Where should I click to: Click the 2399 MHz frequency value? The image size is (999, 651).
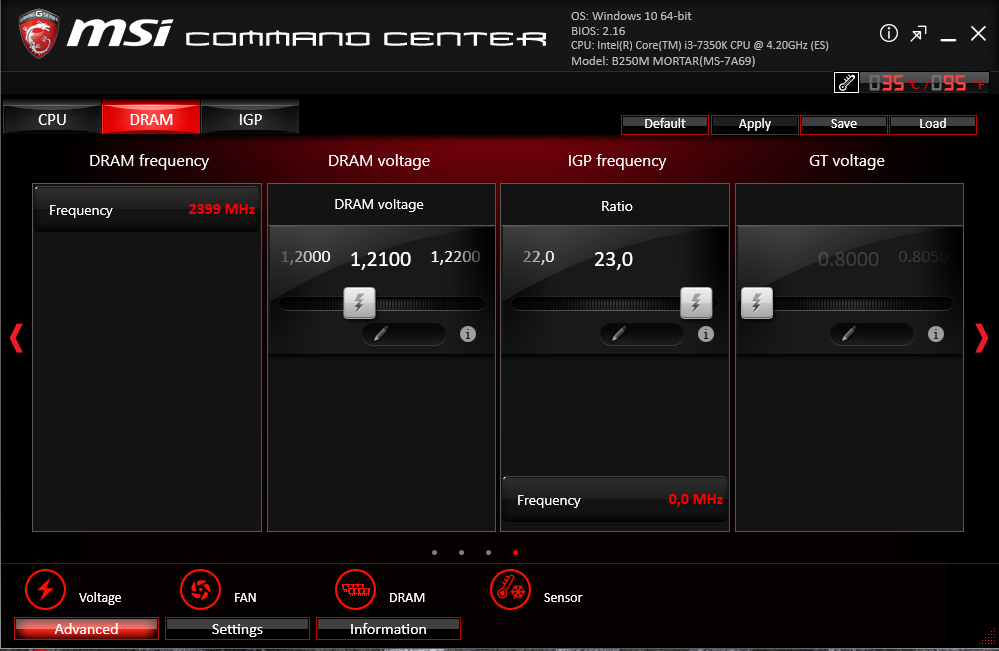click(x=221, y=209)
